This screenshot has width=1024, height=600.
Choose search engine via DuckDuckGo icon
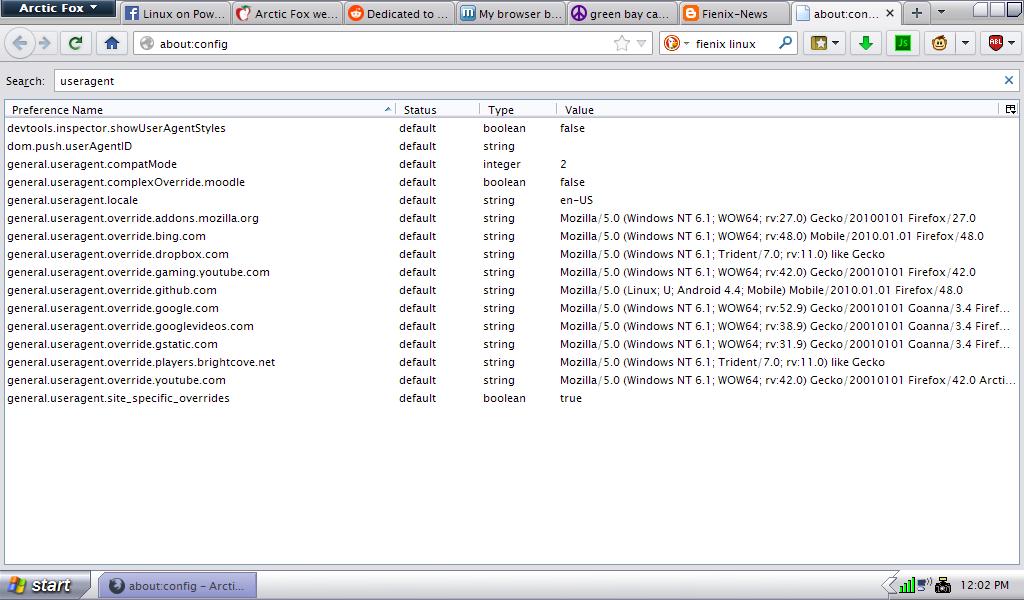671,44
